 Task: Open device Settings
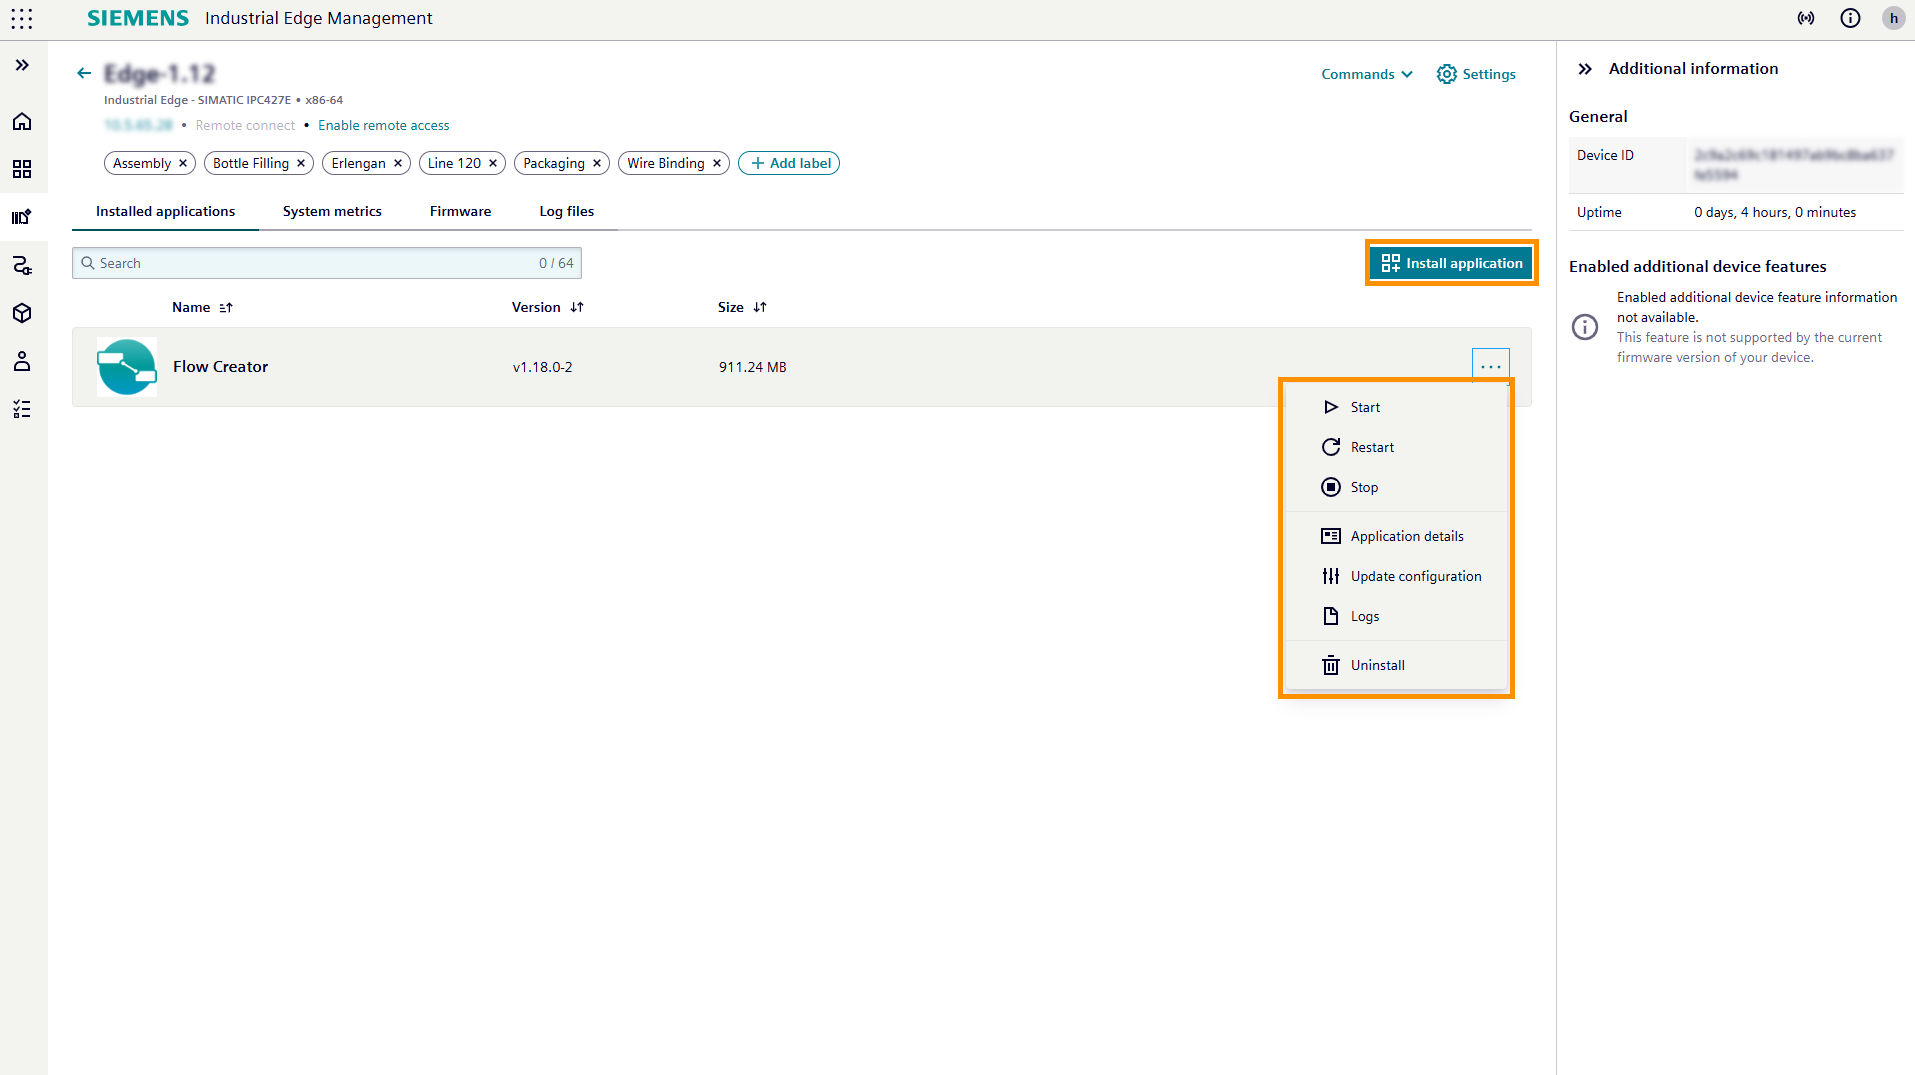pyautogui.click(x=1476, y=74)
